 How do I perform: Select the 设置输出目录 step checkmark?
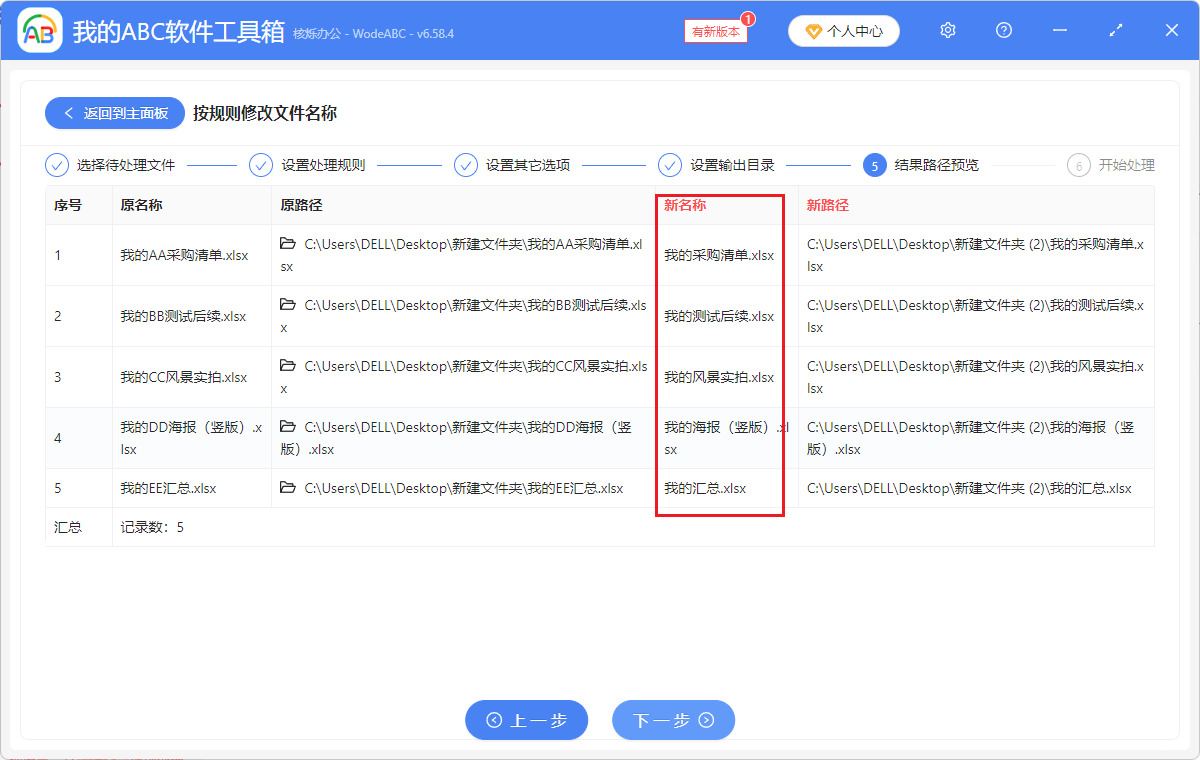669,164
